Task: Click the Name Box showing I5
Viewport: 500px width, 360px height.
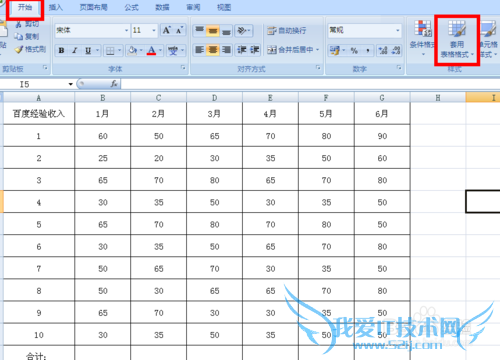Action: [33, 84]
